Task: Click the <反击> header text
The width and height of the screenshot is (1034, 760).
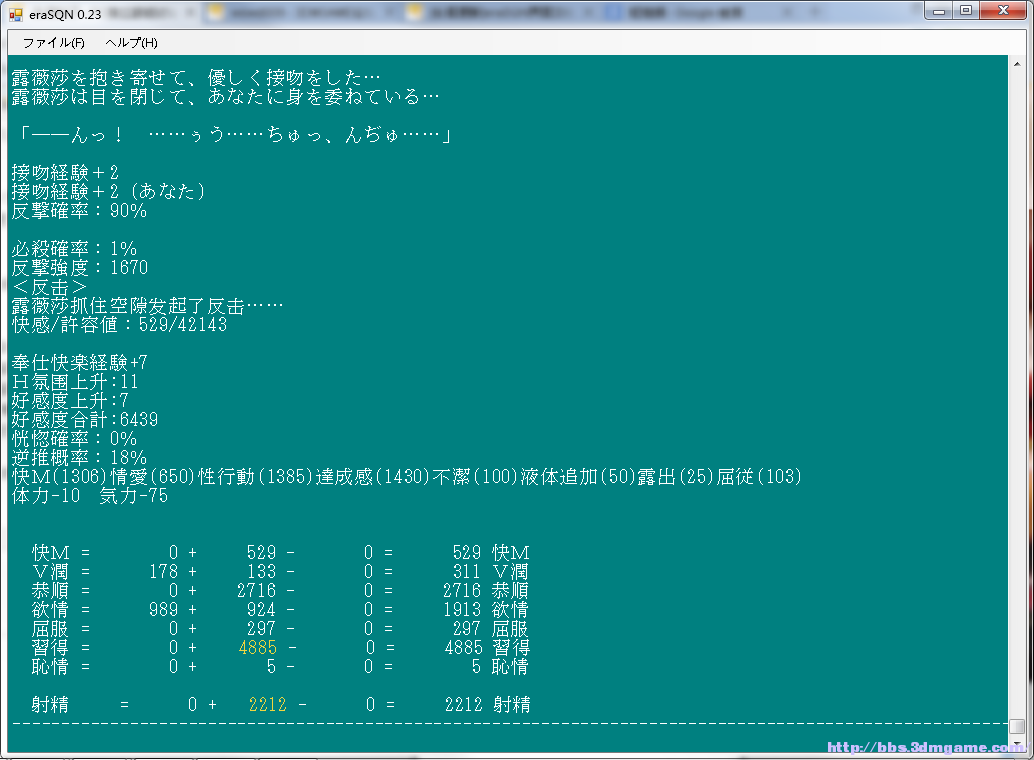Action: pyautogui.click(x=50, y=287)
